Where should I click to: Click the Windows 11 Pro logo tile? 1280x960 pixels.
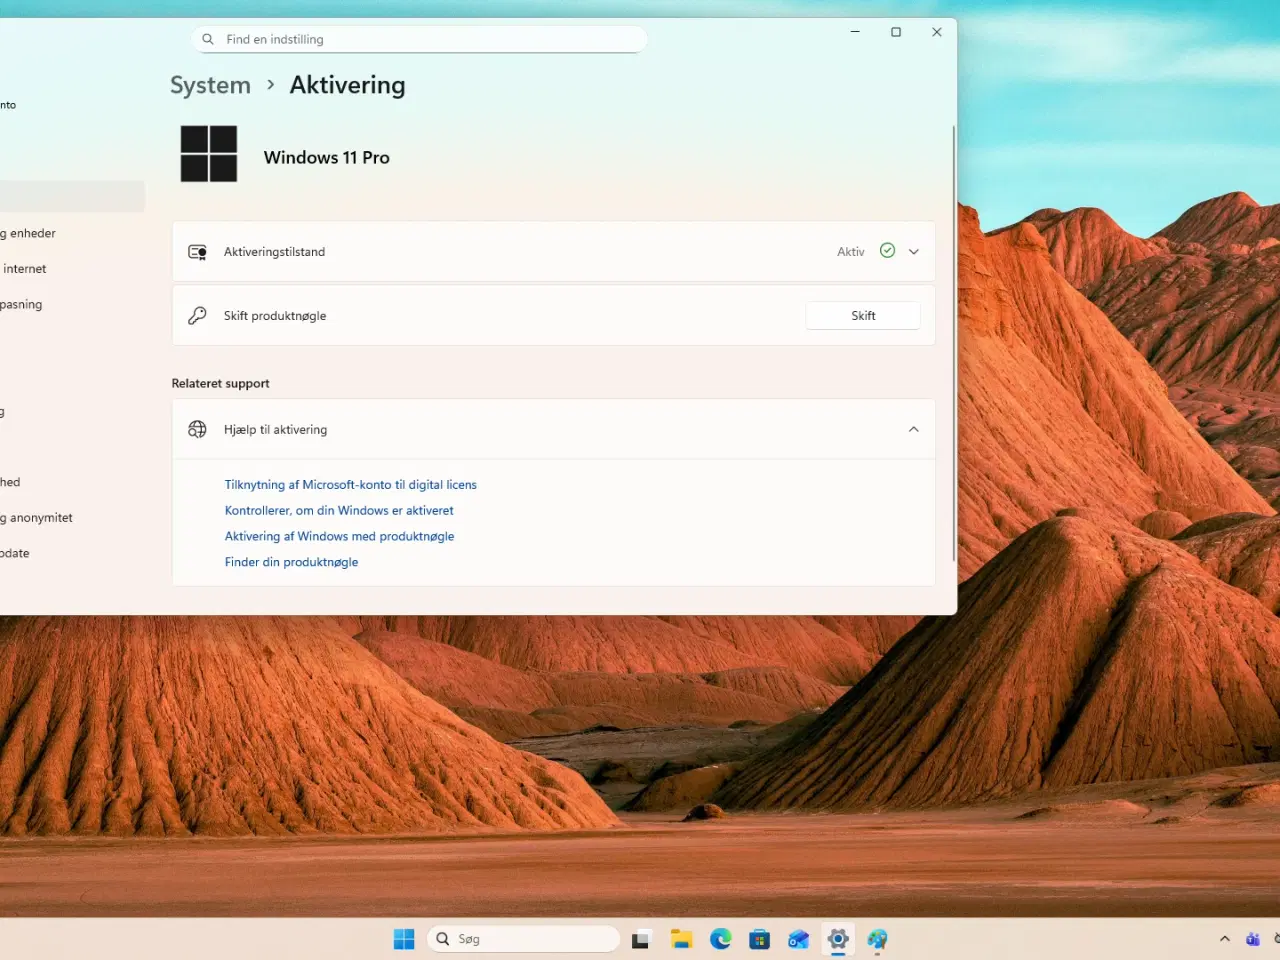[208, 153]
